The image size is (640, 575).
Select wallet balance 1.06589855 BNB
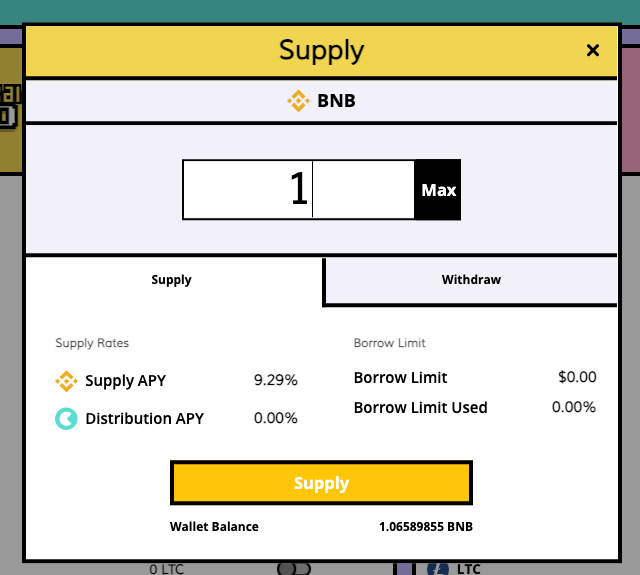point(426,527)
